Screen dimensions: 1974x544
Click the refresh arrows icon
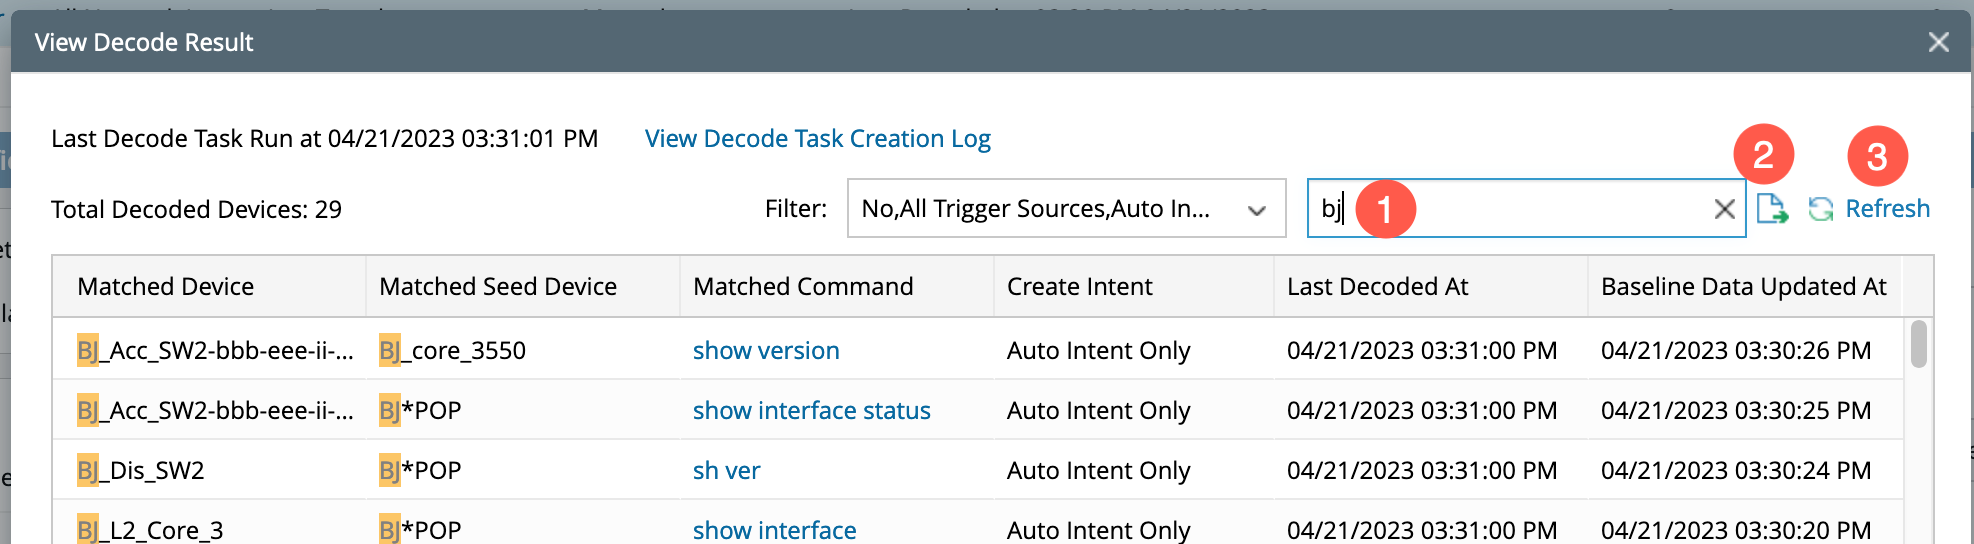click(x=1821, y=209)
